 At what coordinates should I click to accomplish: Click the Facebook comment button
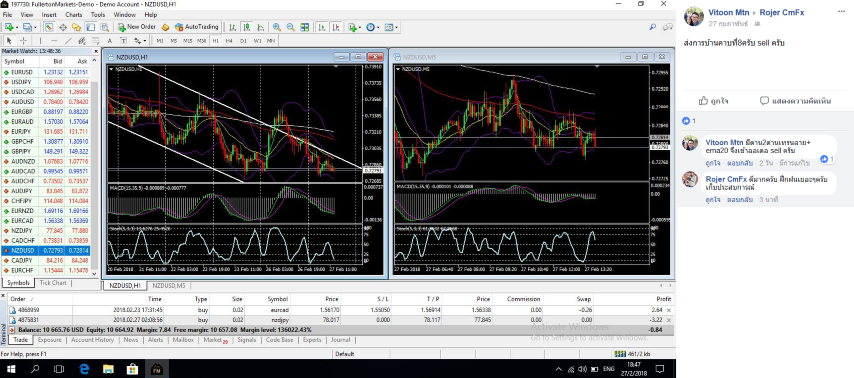pyautogui.click(x=795, y=101)
